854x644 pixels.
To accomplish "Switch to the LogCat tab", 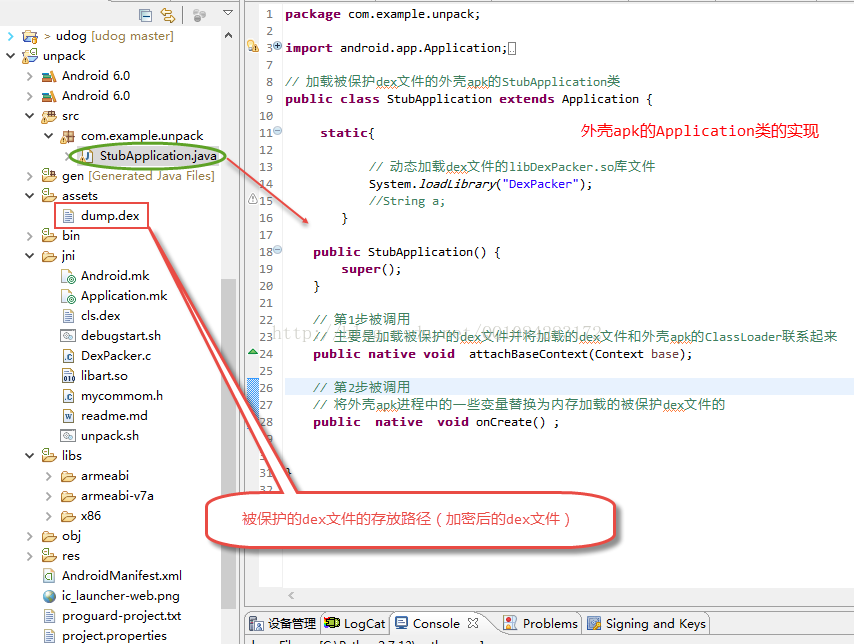I will (x=355, y=623).
